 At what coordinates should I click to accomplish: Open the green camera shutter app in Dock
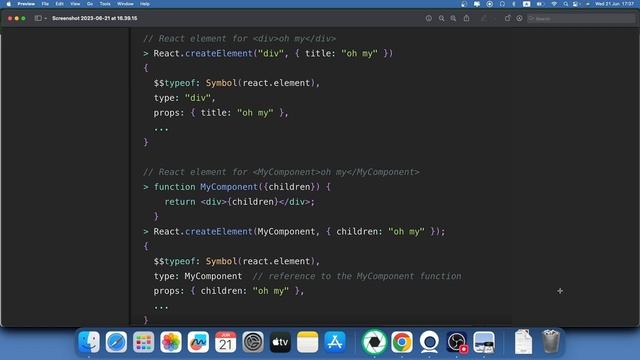coord(374,342)
